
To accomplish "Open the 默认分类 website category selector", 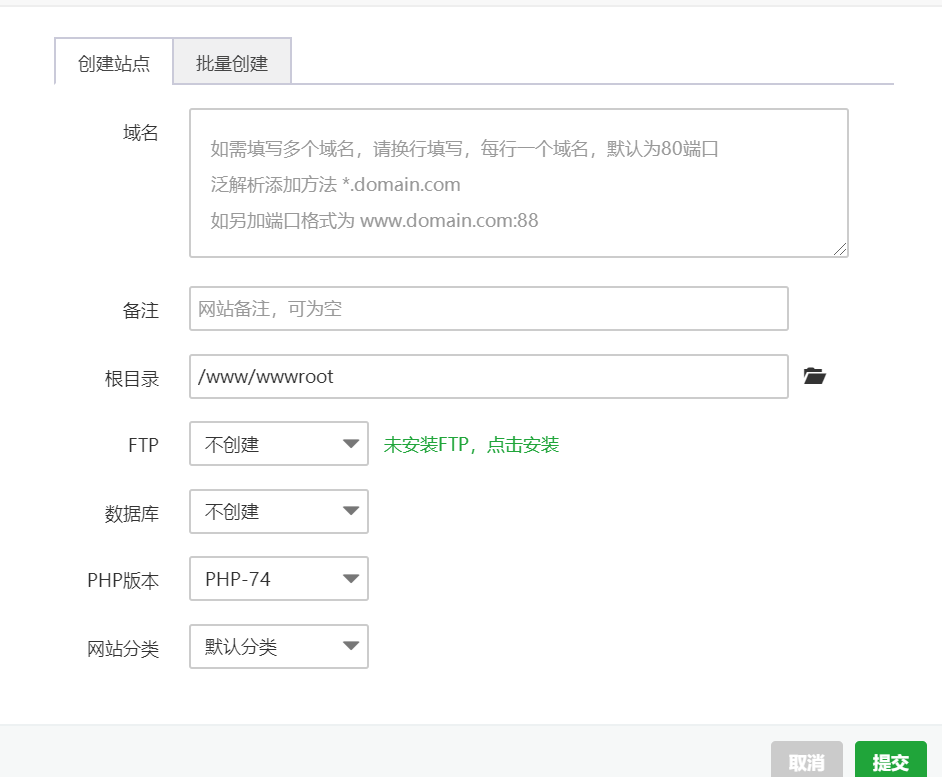I will (x=278, y=646).
